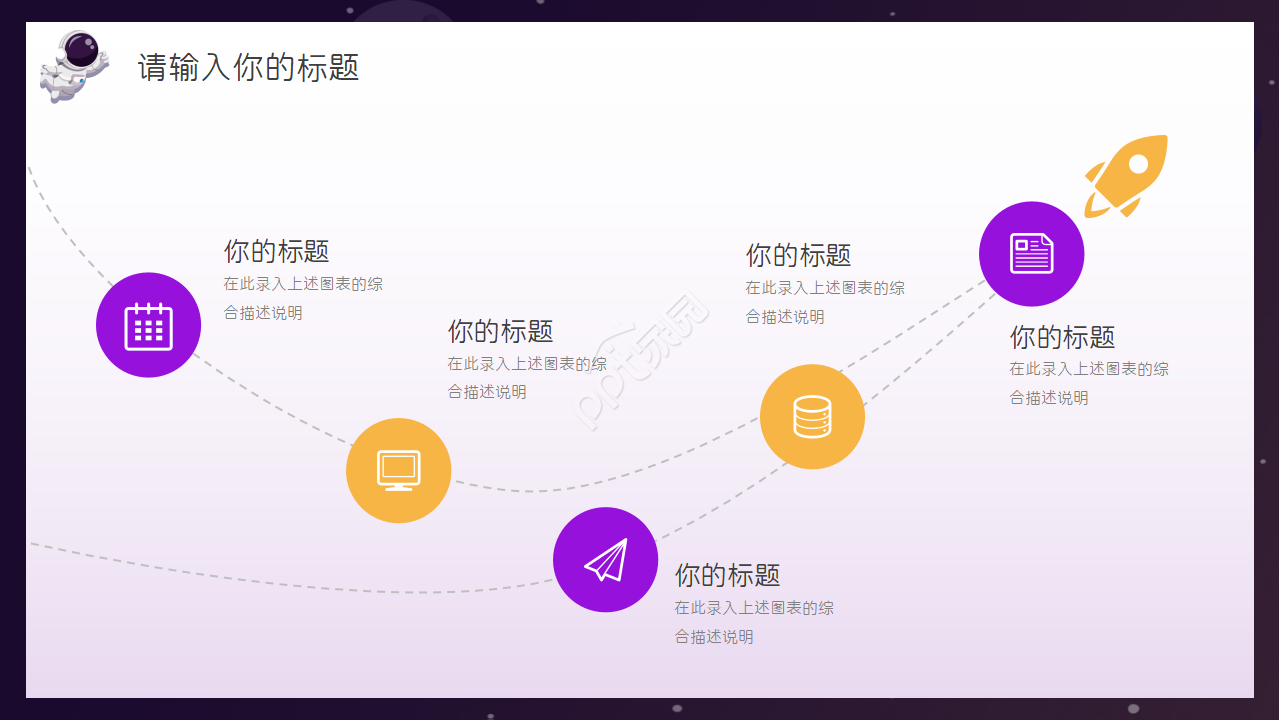Select the '你的标题' heading beside the paper plane
1280x720 pixels.
pyautogui.click(x=727, y=575)
